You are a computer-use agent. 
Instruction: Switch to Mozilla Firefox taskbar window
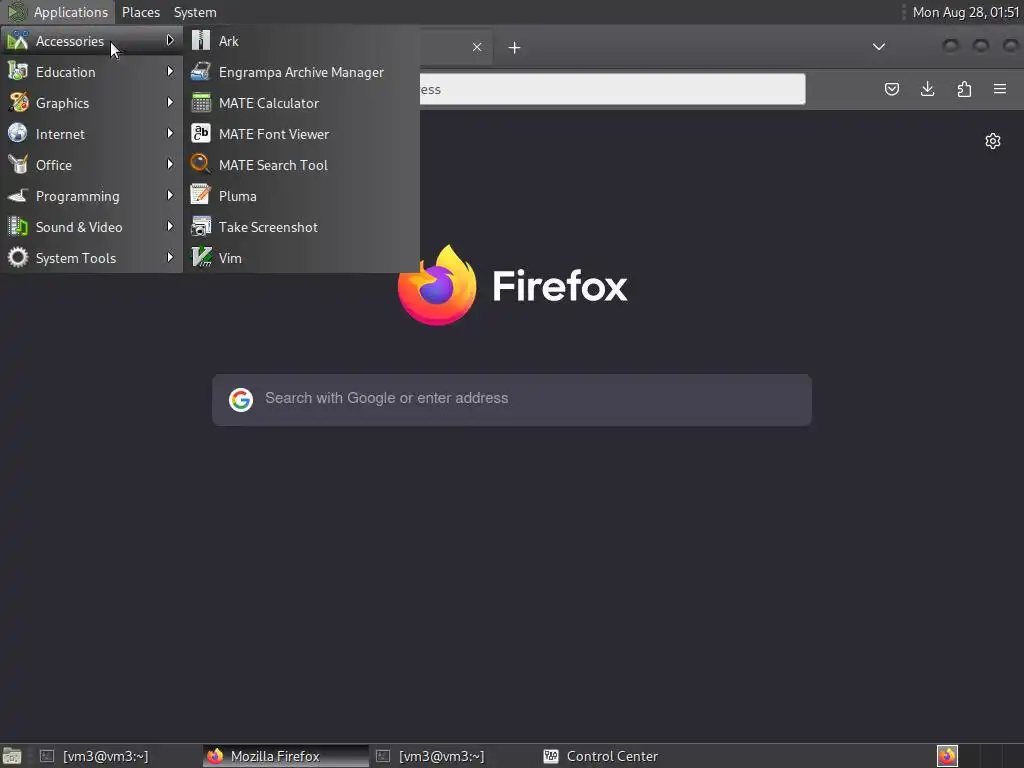point(286,756)
